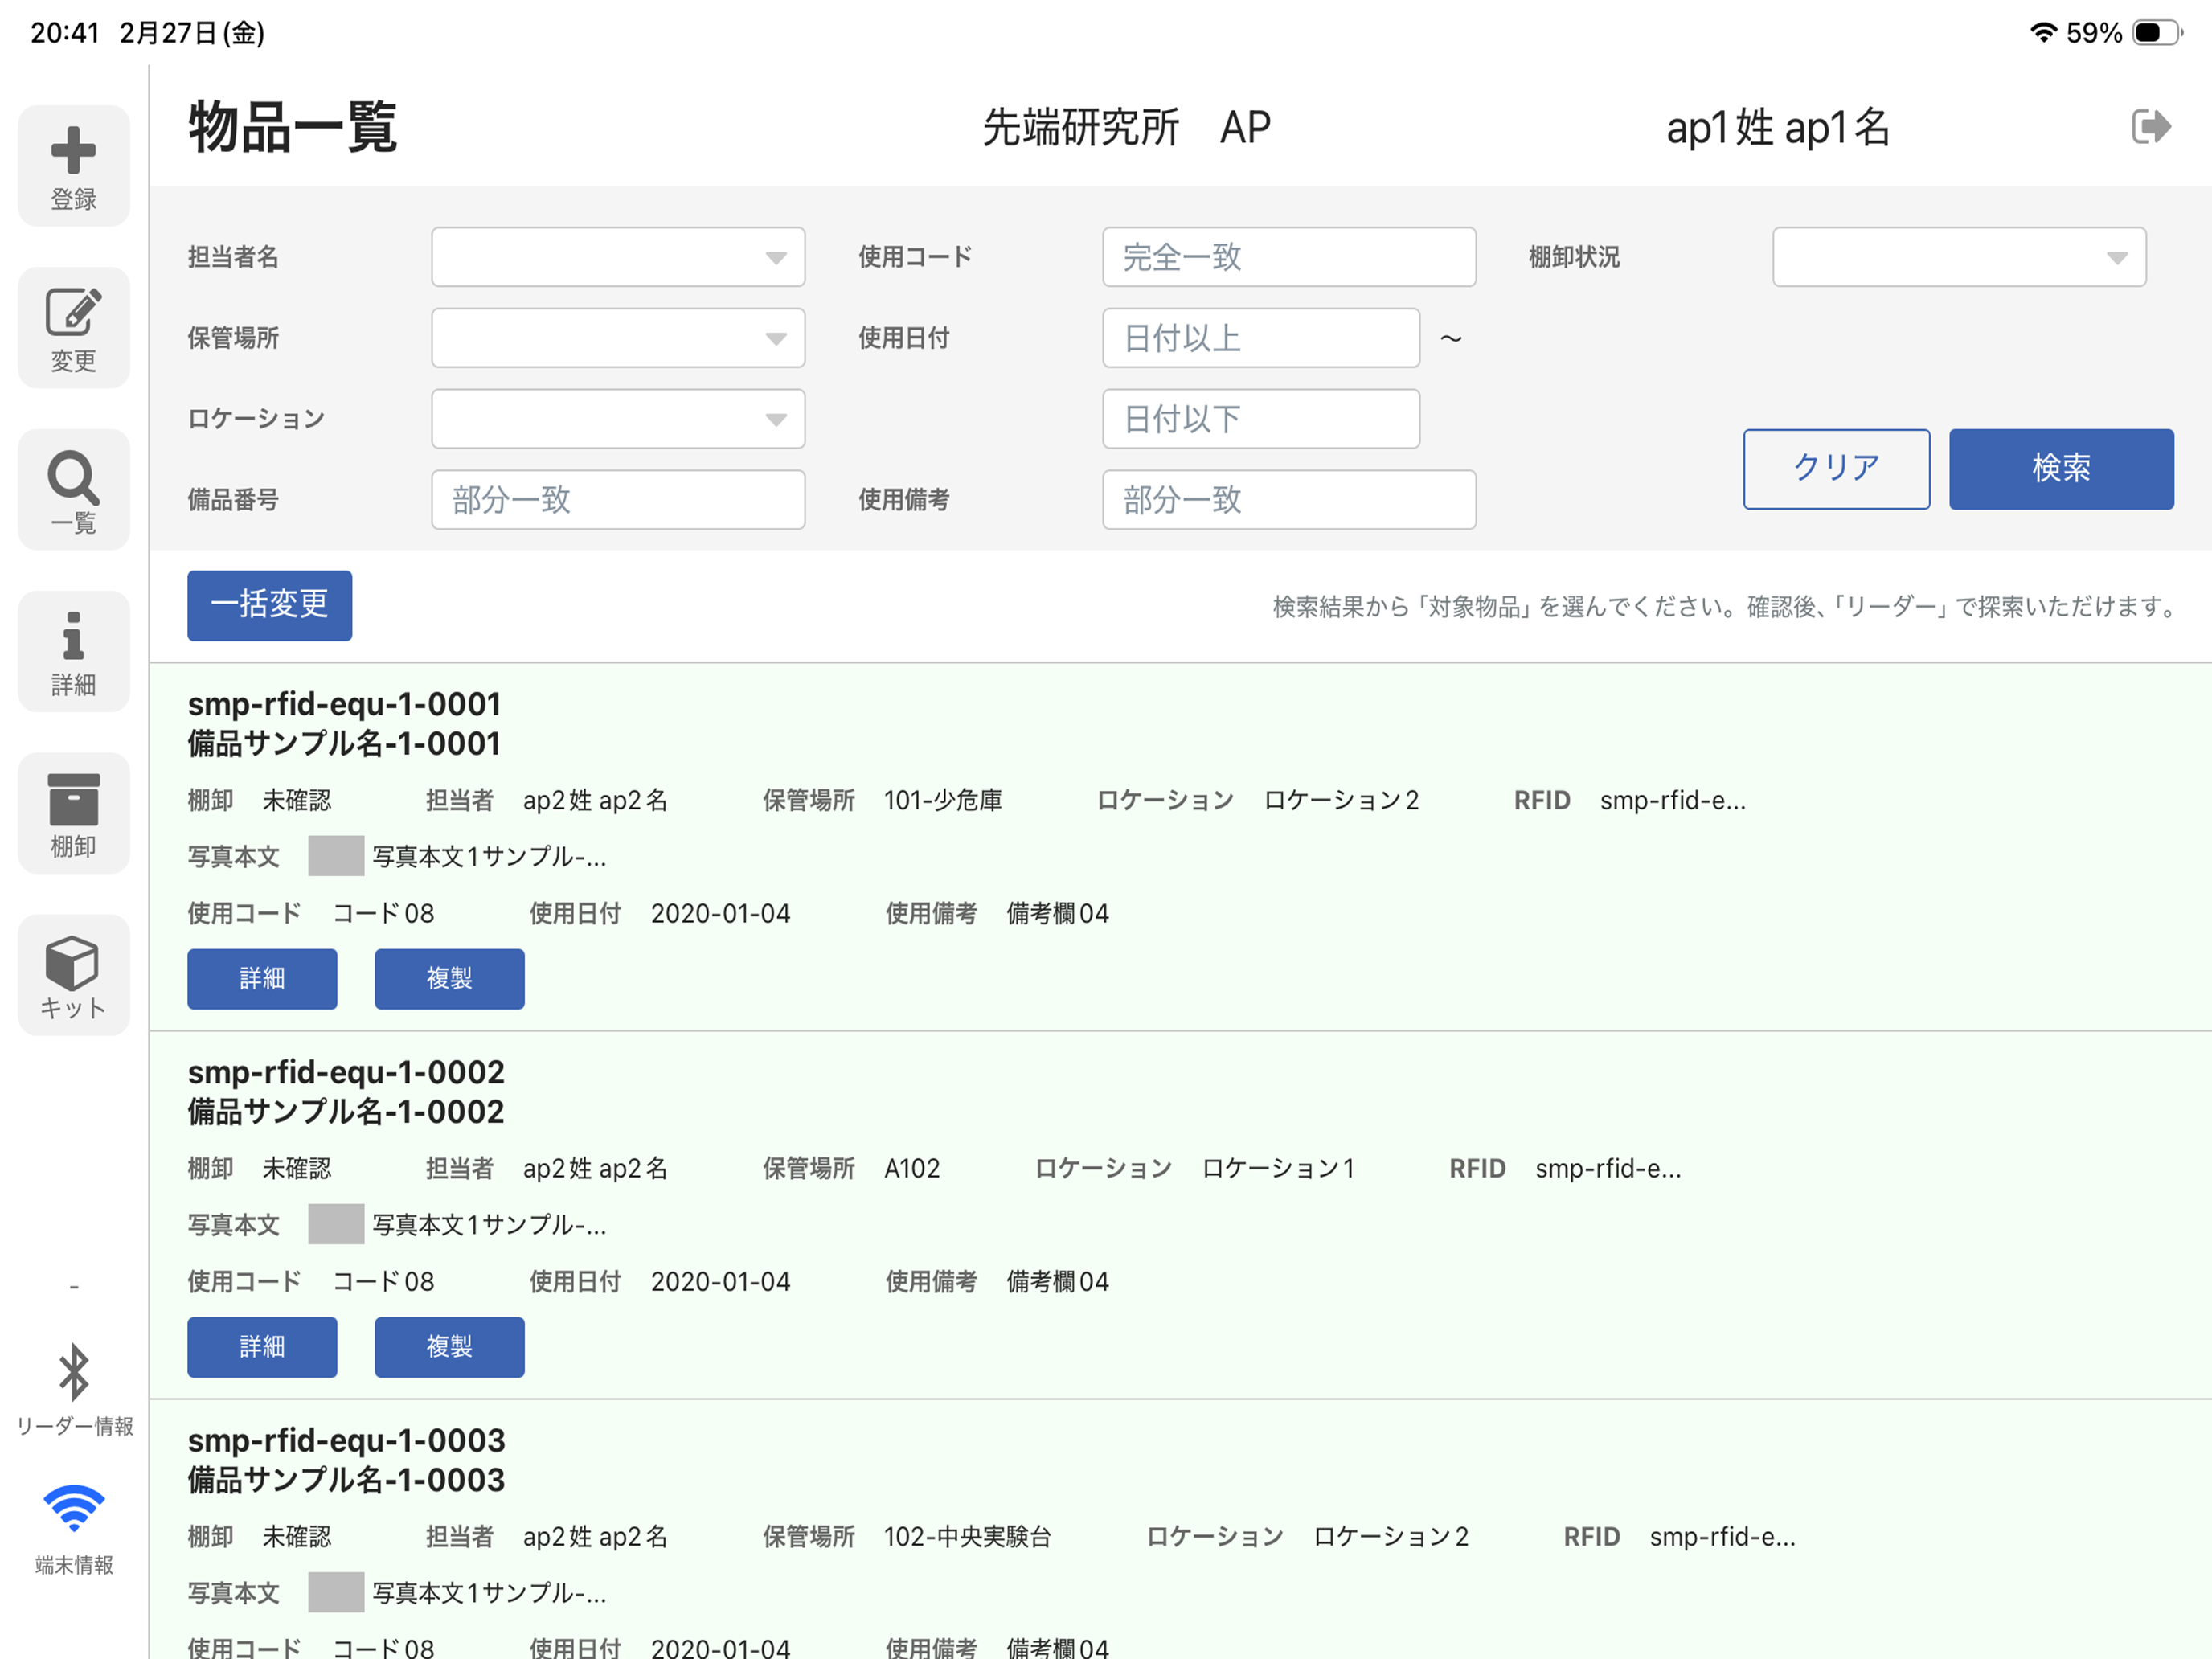The width and height of the screenshot is (2212, 1659).
Task: Click 備品サンプル名-1-0001 name text
Action: 344,743
